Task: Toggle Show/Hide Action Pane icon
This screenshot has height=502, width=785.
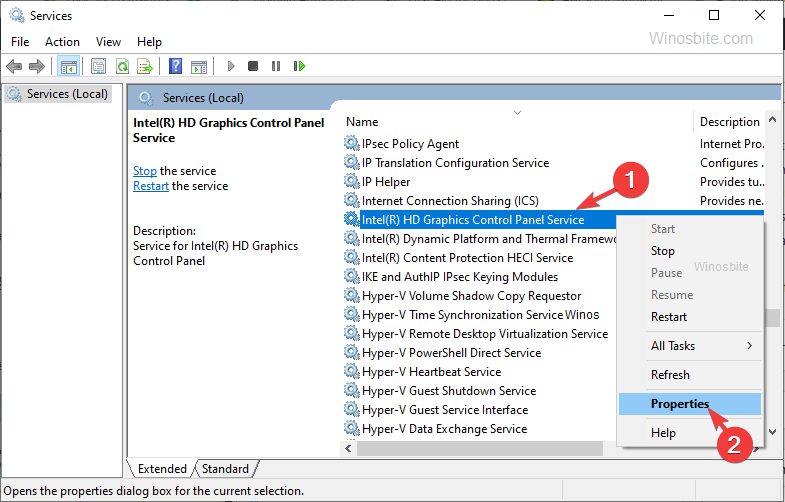Action: pos(199,66)
